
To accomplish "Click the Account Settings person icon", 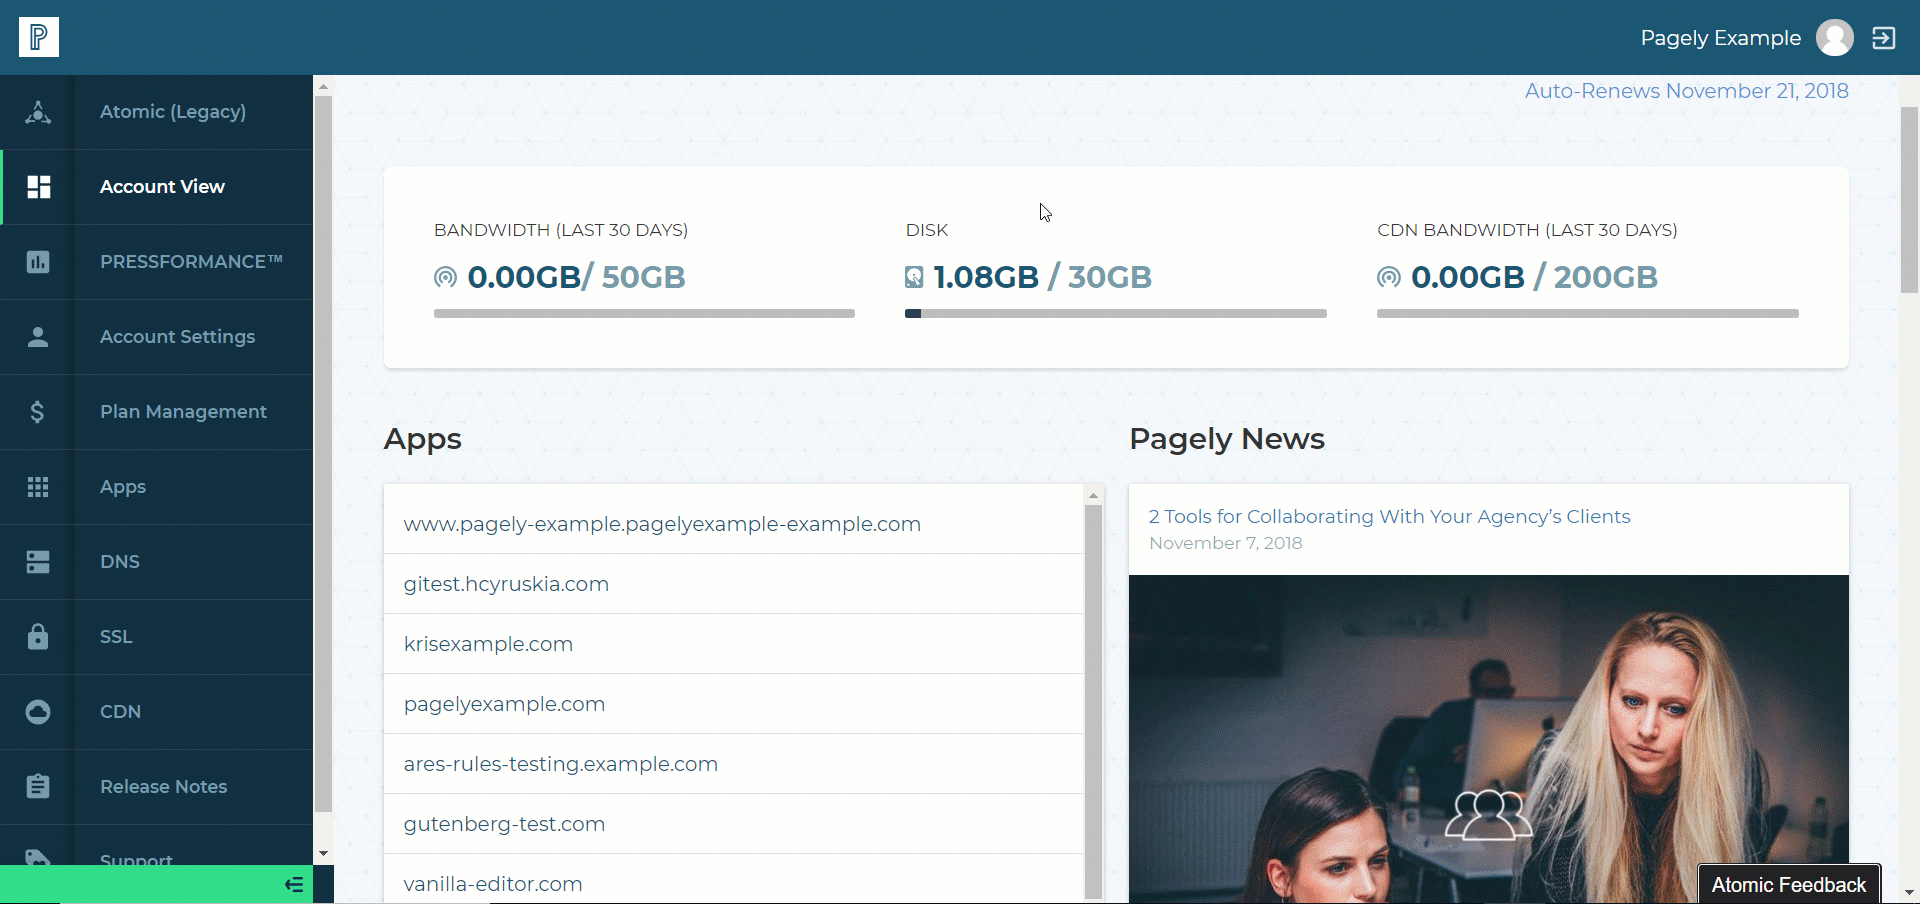I will (38, 337).
